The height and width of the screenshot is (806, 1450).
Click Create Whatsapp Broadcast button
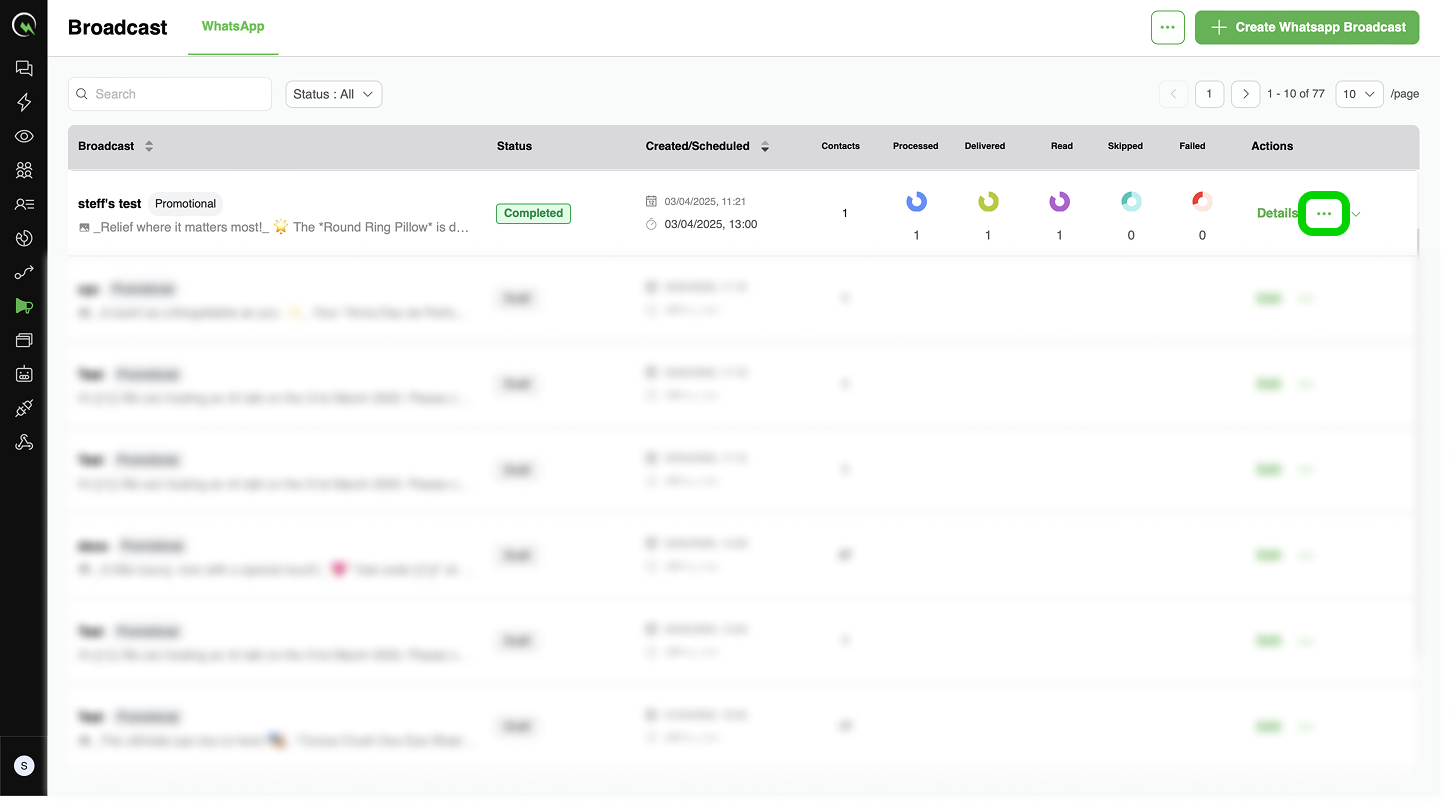pos(1307,27)
